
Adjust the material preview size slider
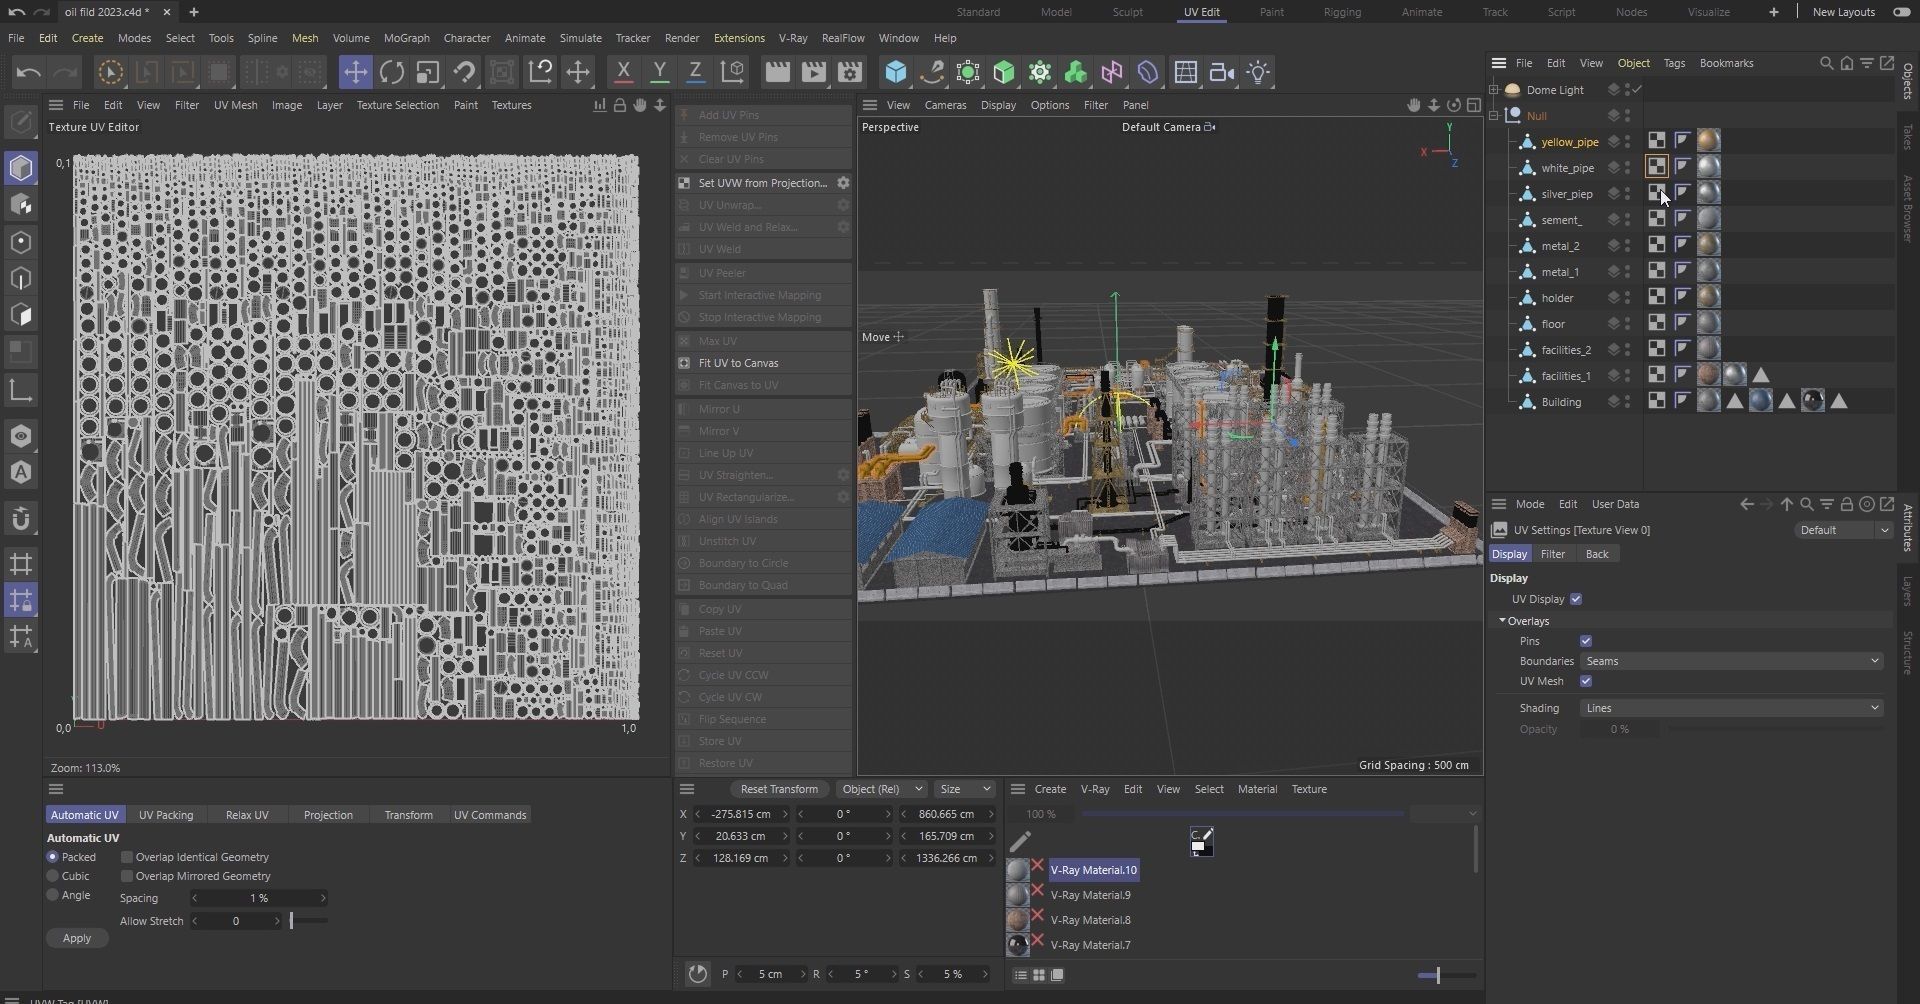click(x=1446, y=975)
